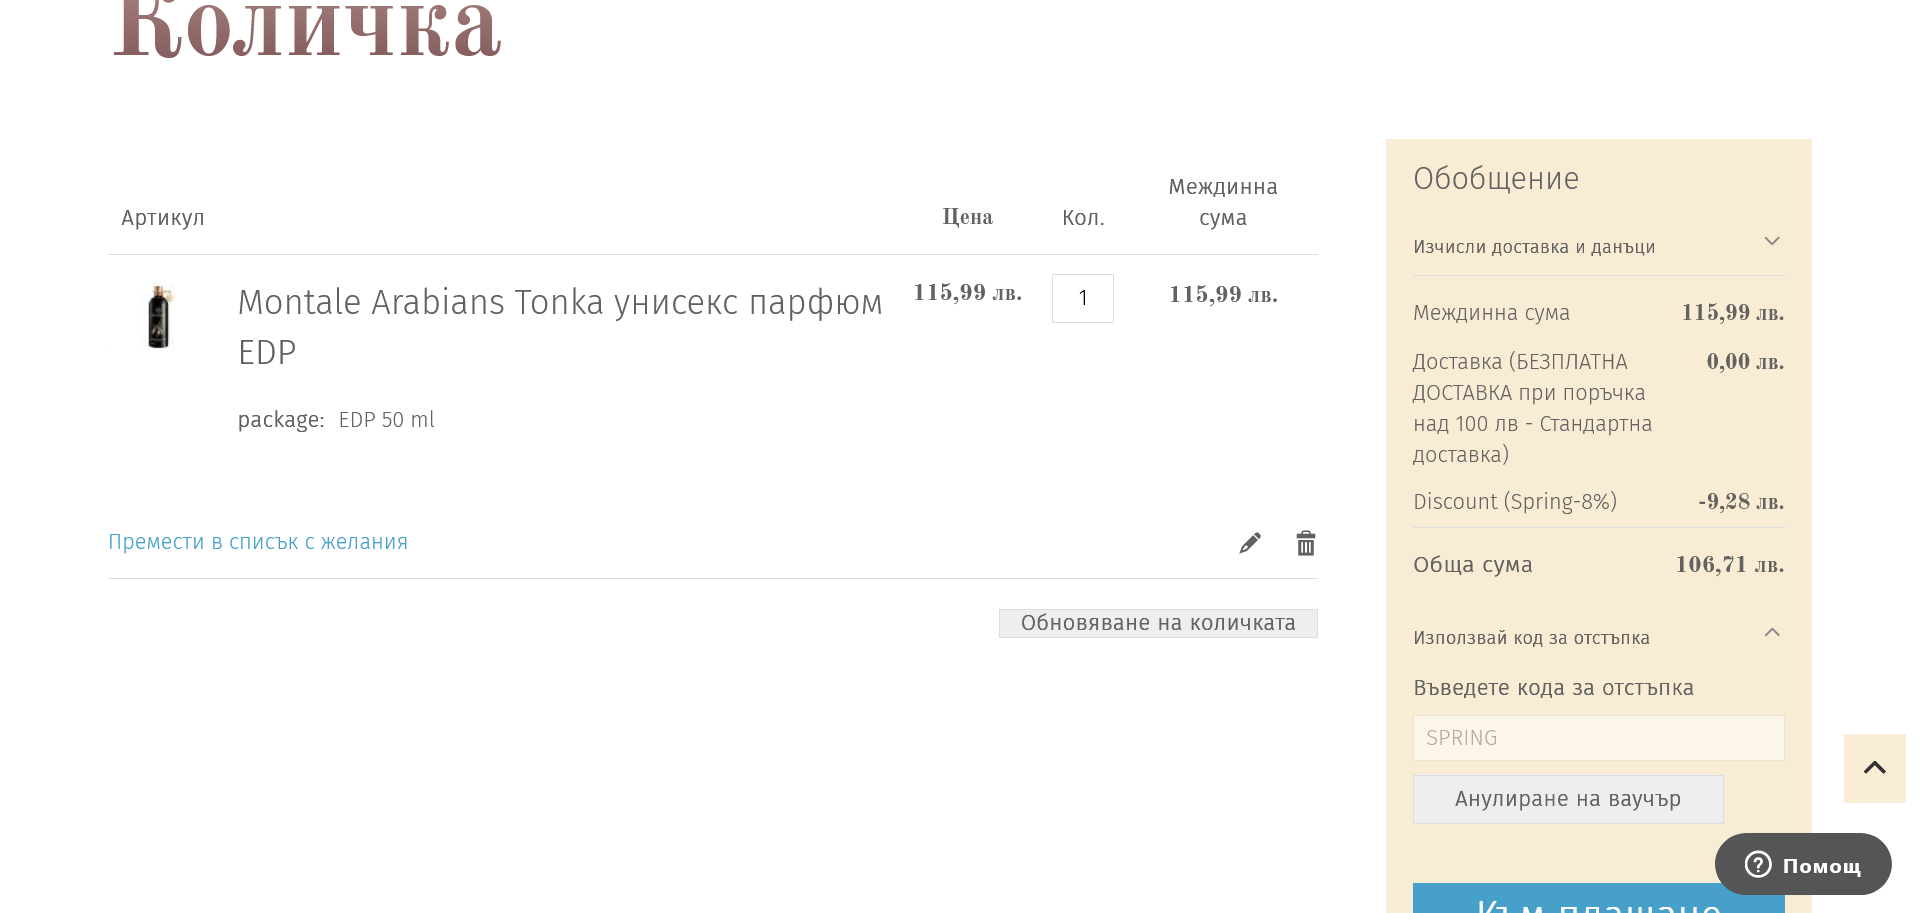Click Премести в списък с желания link

(258, 542)
